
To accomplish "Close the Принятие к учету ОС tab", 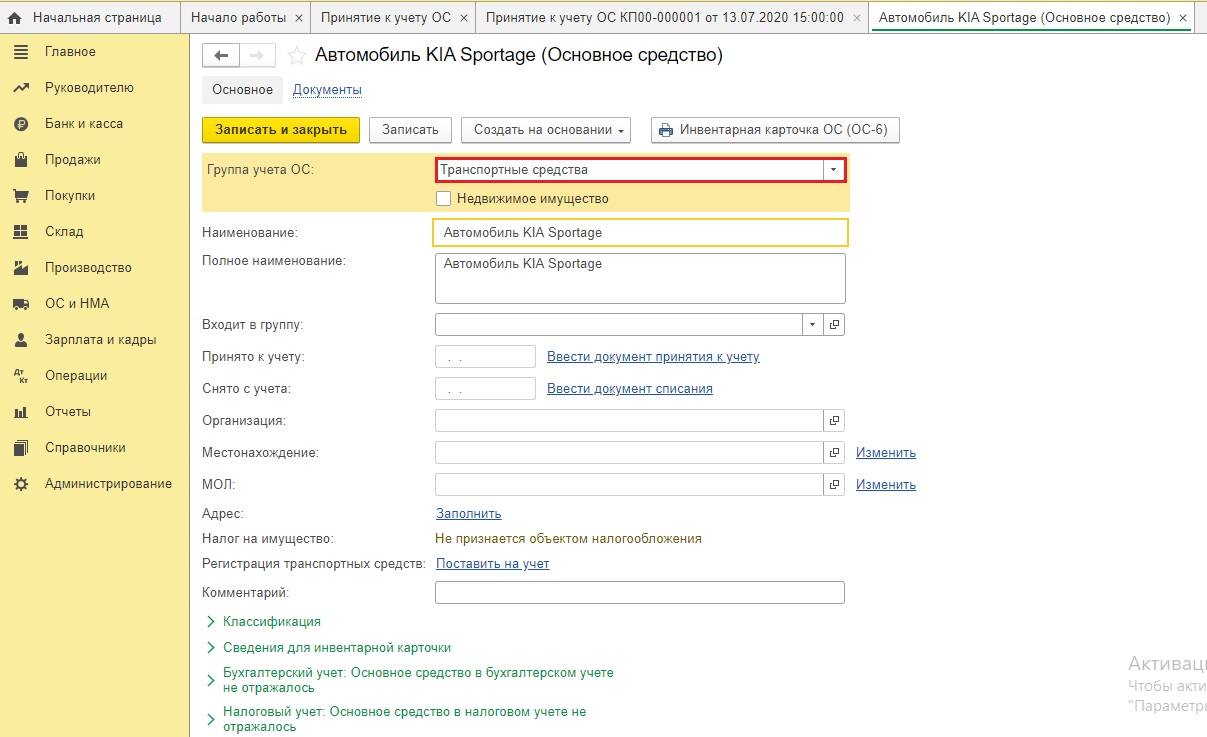I will (x=465, y=18).
